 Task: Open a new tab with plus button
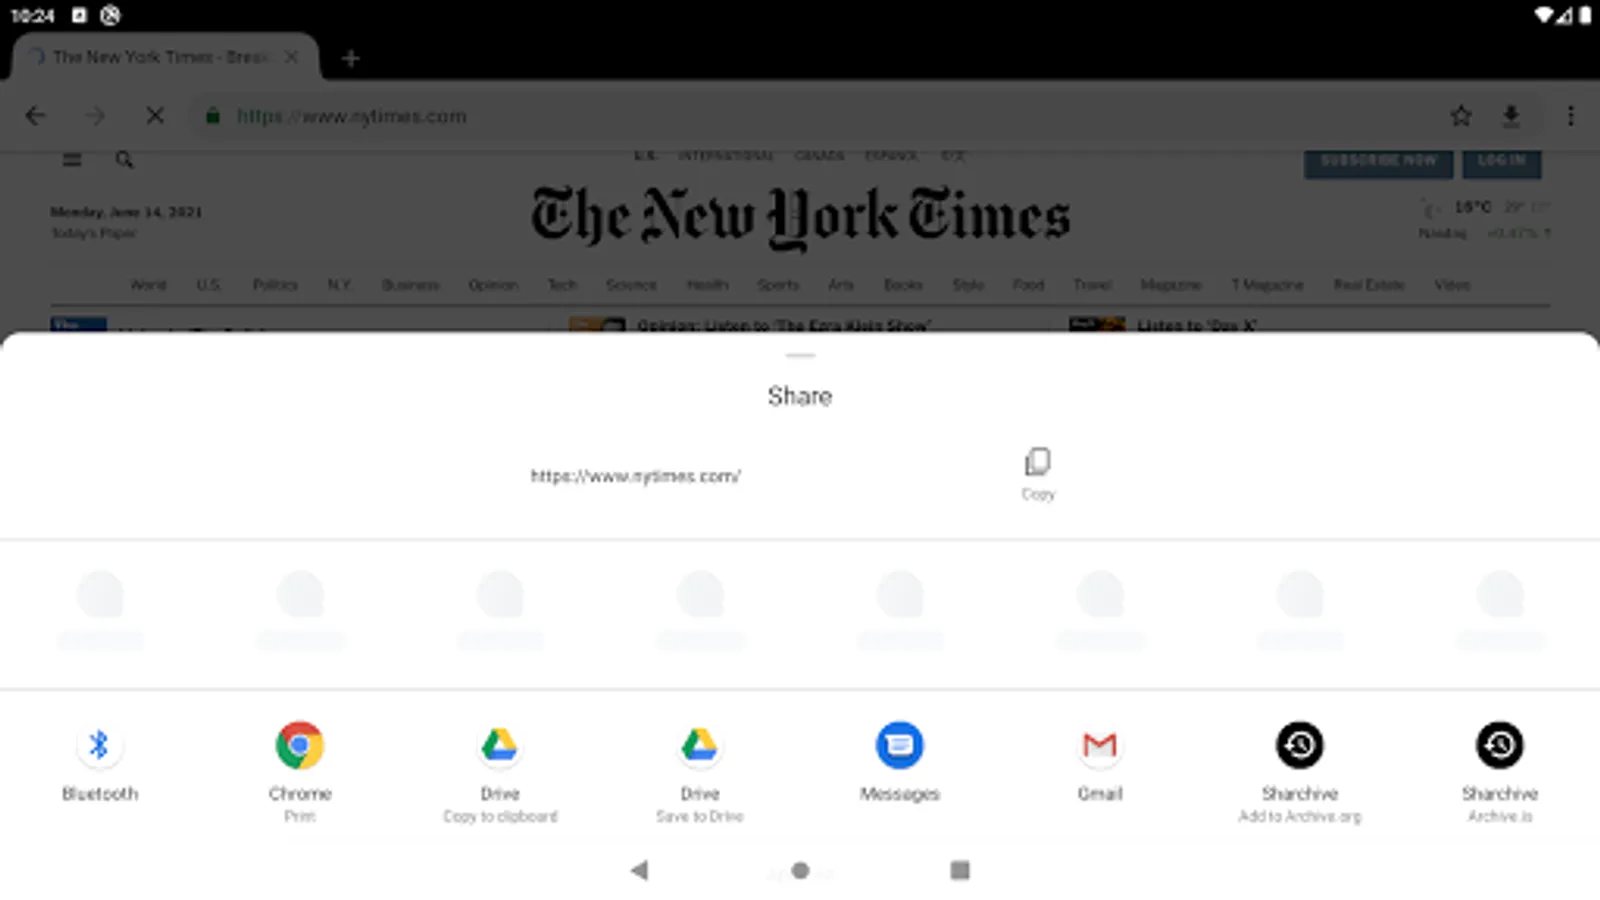[x=350, y=58]
